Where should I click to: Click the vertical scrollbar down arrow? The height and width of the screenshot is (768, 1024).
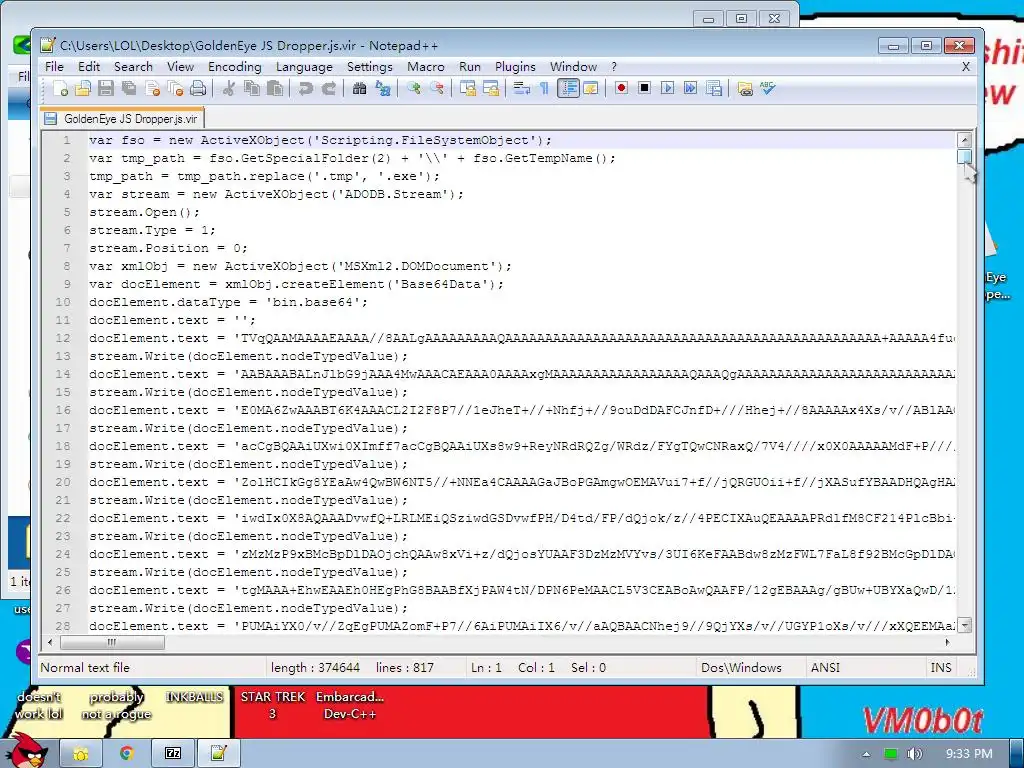pos(964,625)
